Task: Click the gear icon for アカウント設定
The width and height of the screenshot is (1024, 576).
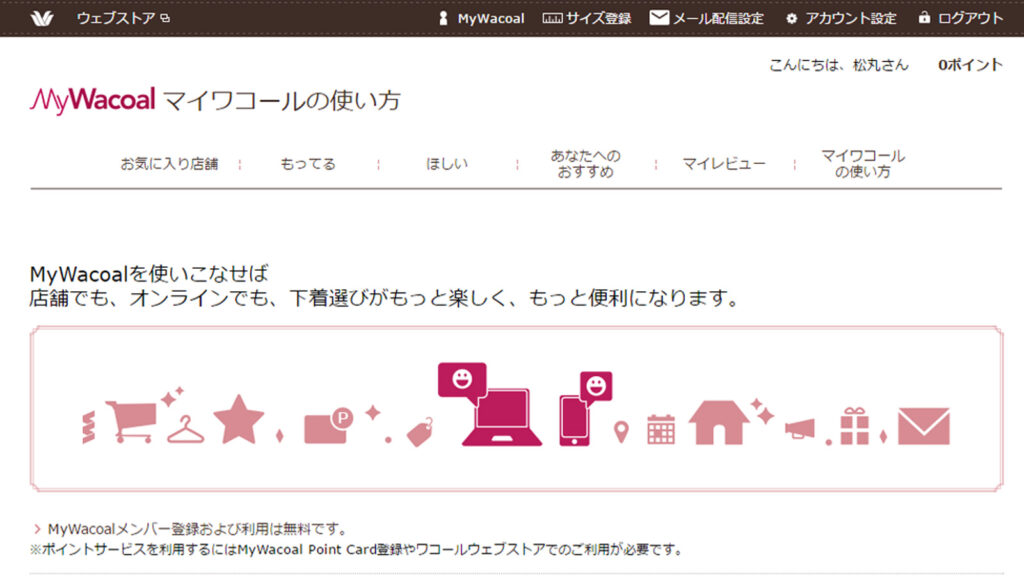Action: (792, 18)
